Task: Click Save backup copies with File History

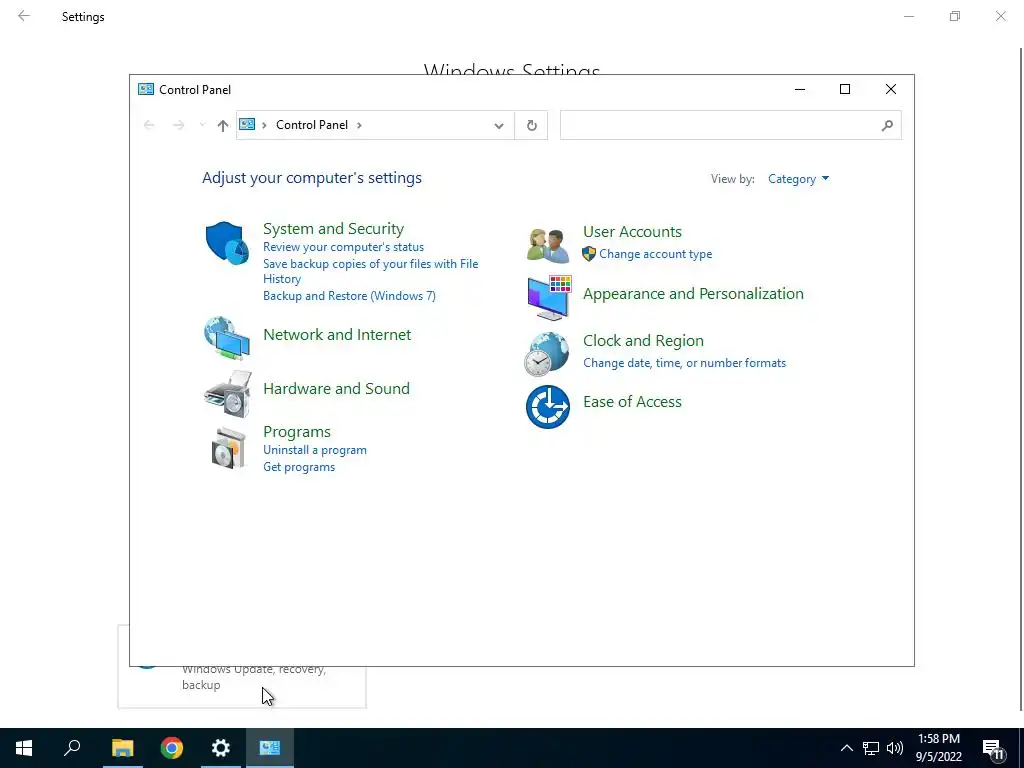Action: [x=370, y=271]
